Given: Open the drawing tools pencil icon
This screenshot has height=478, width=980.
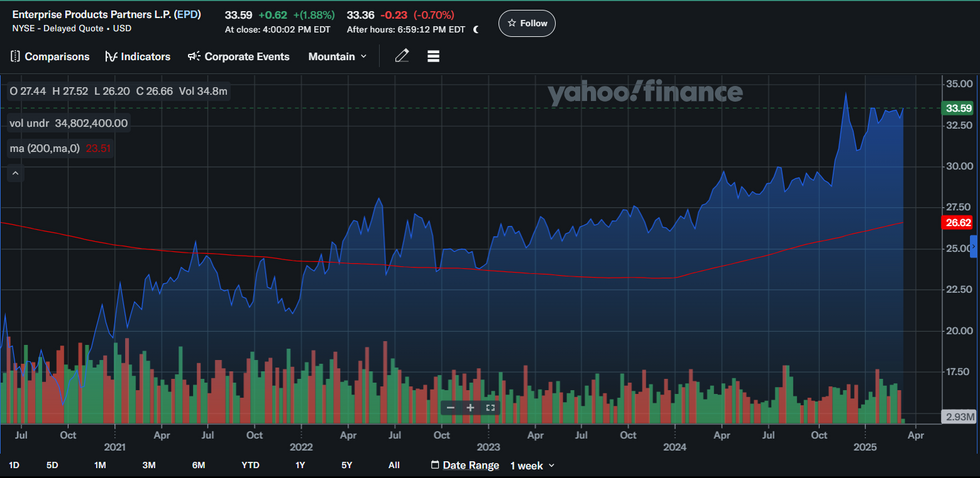Looking at the screenshot, I should (x=402, y=56).
